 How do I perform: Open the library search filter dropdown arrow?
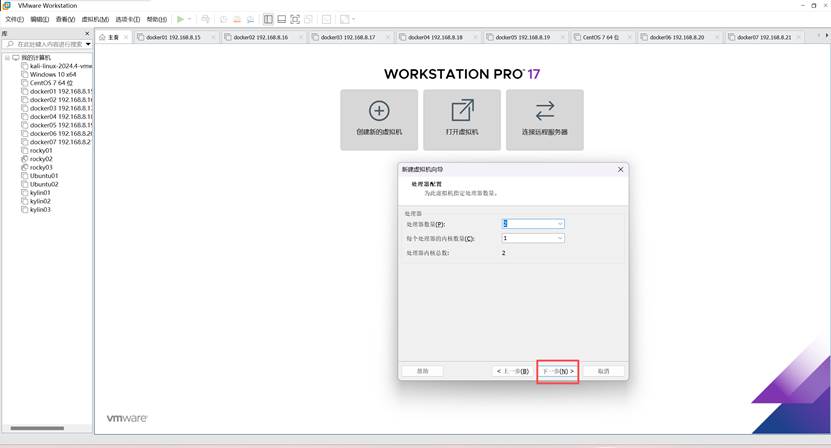[x=88, y=44]
